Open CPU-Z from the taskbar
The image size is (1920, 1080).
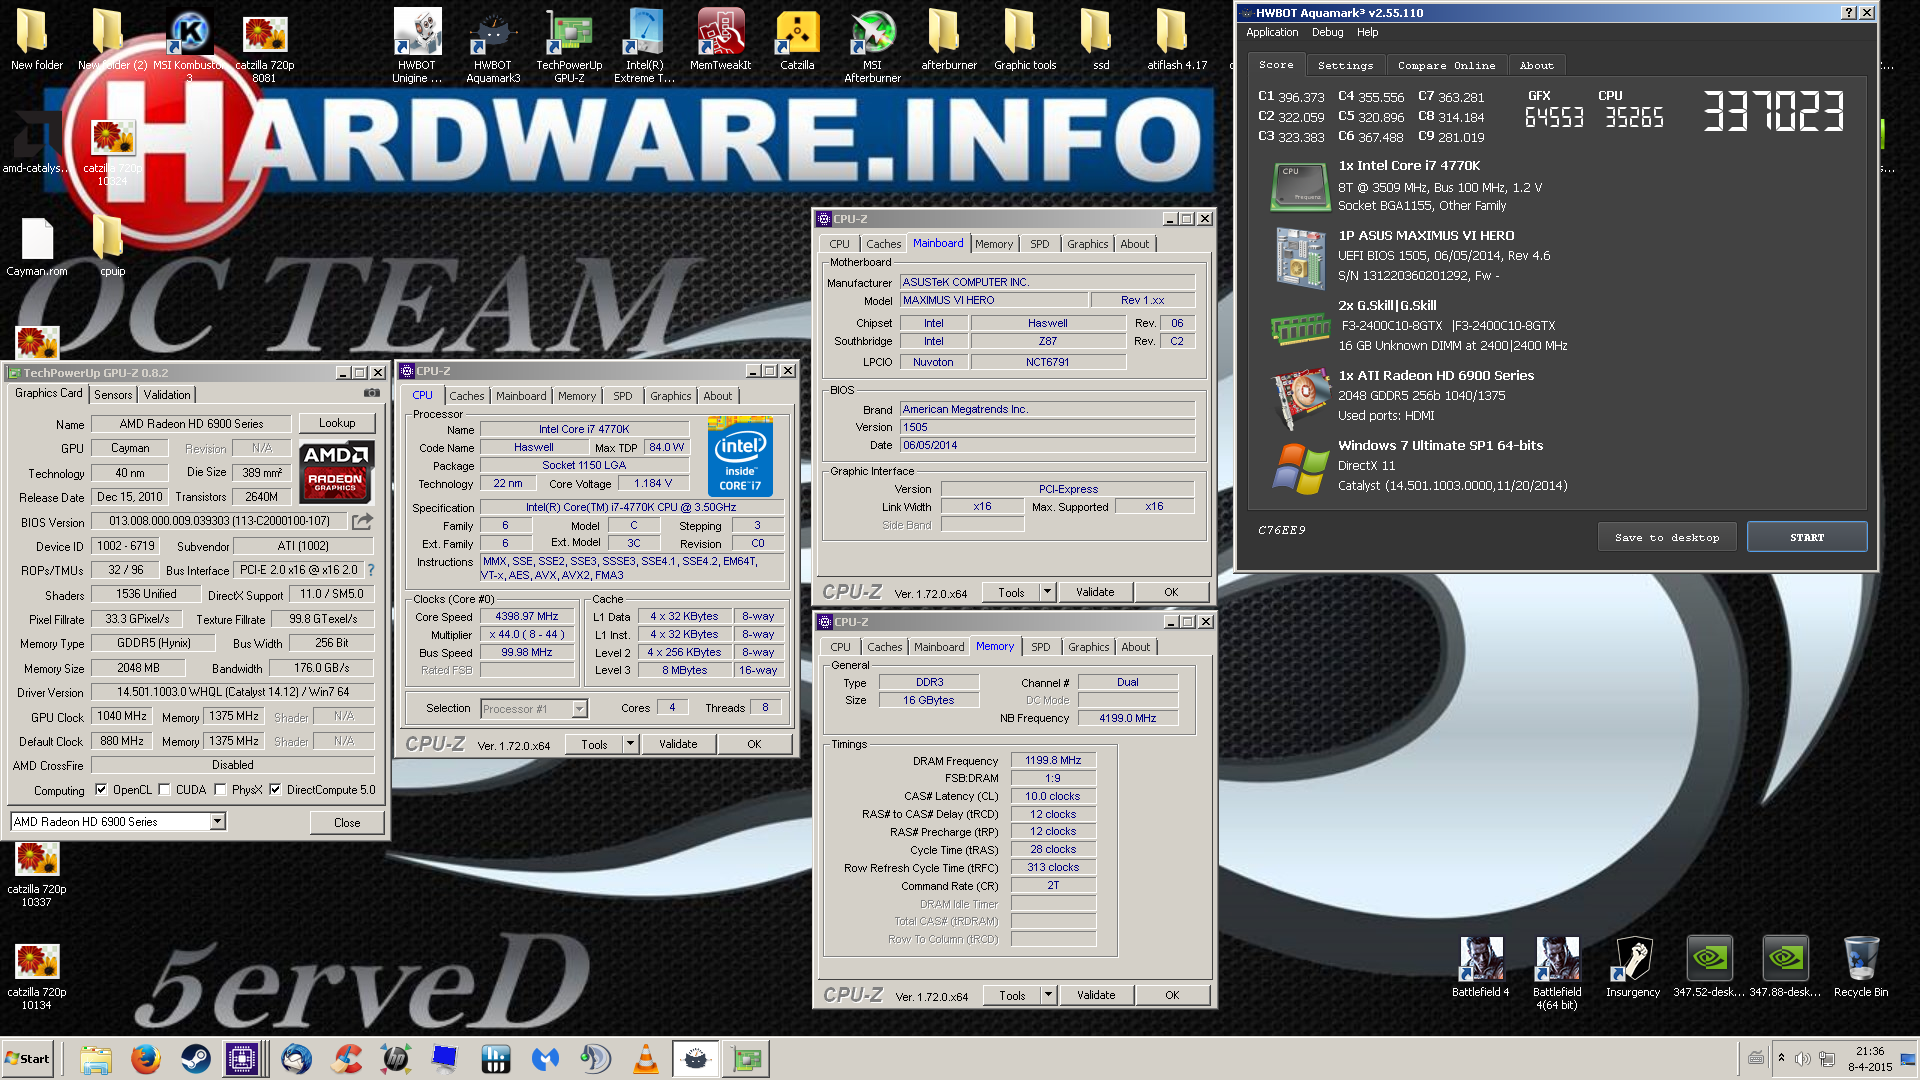[242, 1059]
